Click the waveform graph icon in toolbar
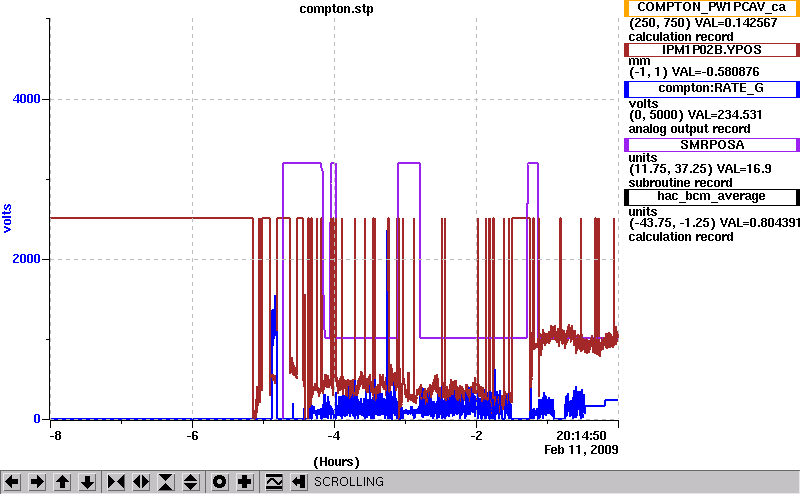The image size is (800, 494). click(274, 482)
